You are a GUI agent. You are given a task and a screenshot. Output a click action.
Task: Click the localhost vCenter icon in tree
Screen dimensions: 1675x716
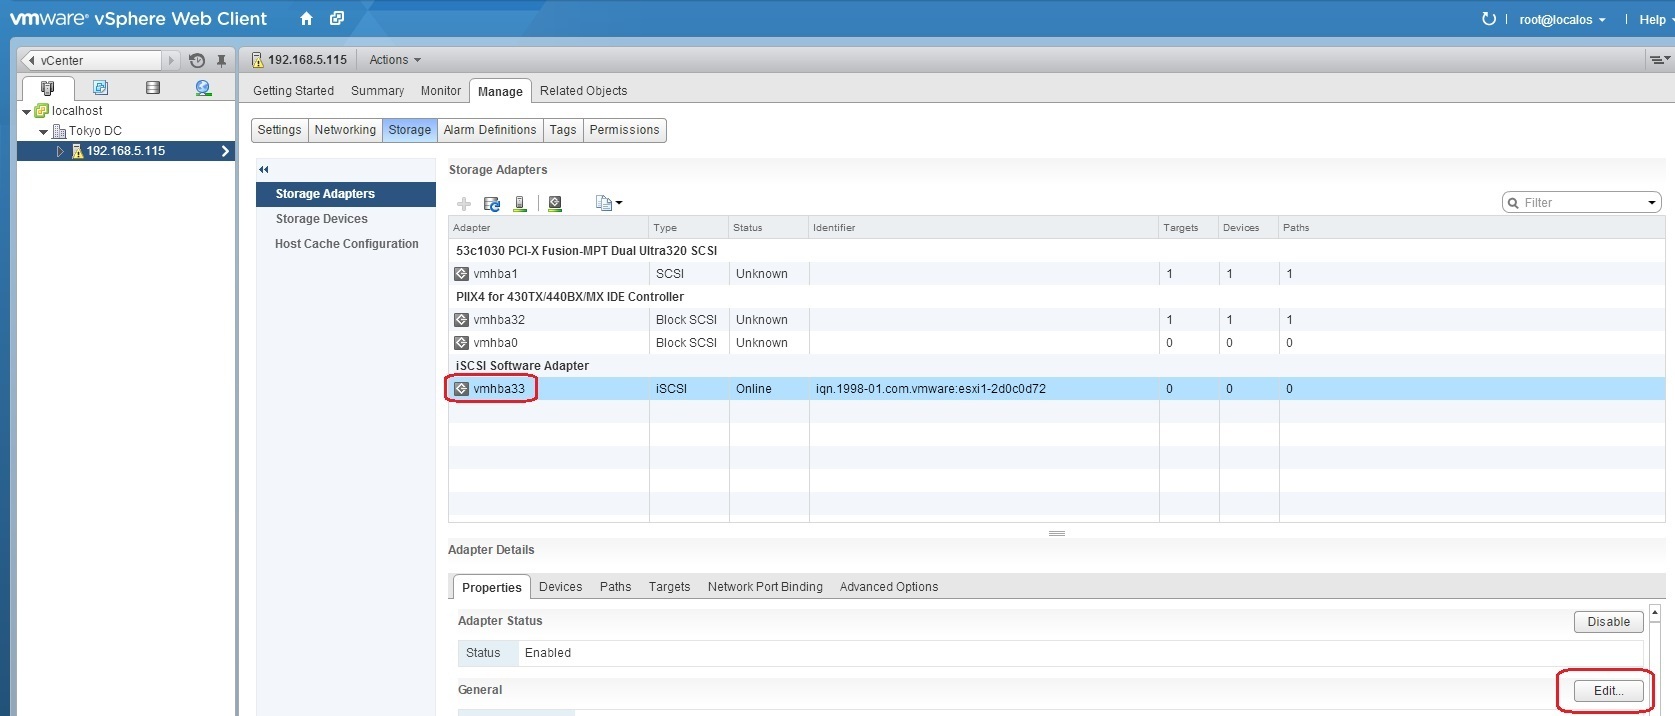42,111
